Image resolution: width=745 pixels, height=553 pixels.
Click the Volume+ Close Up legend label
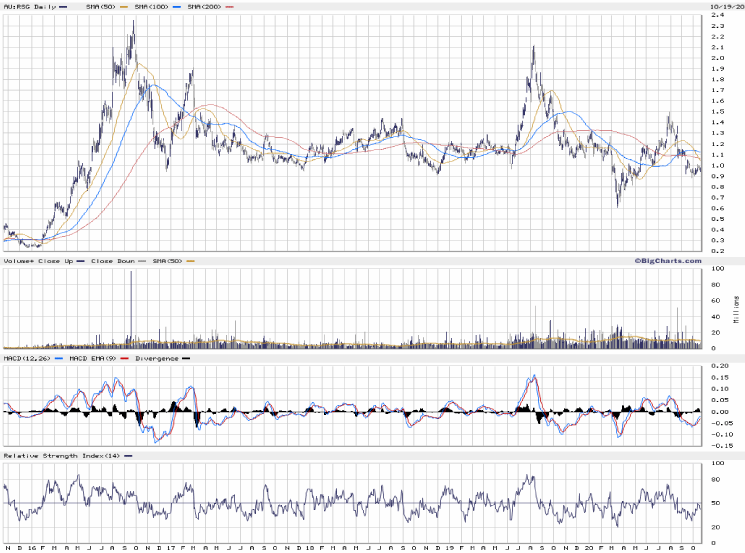click(38, 261)
